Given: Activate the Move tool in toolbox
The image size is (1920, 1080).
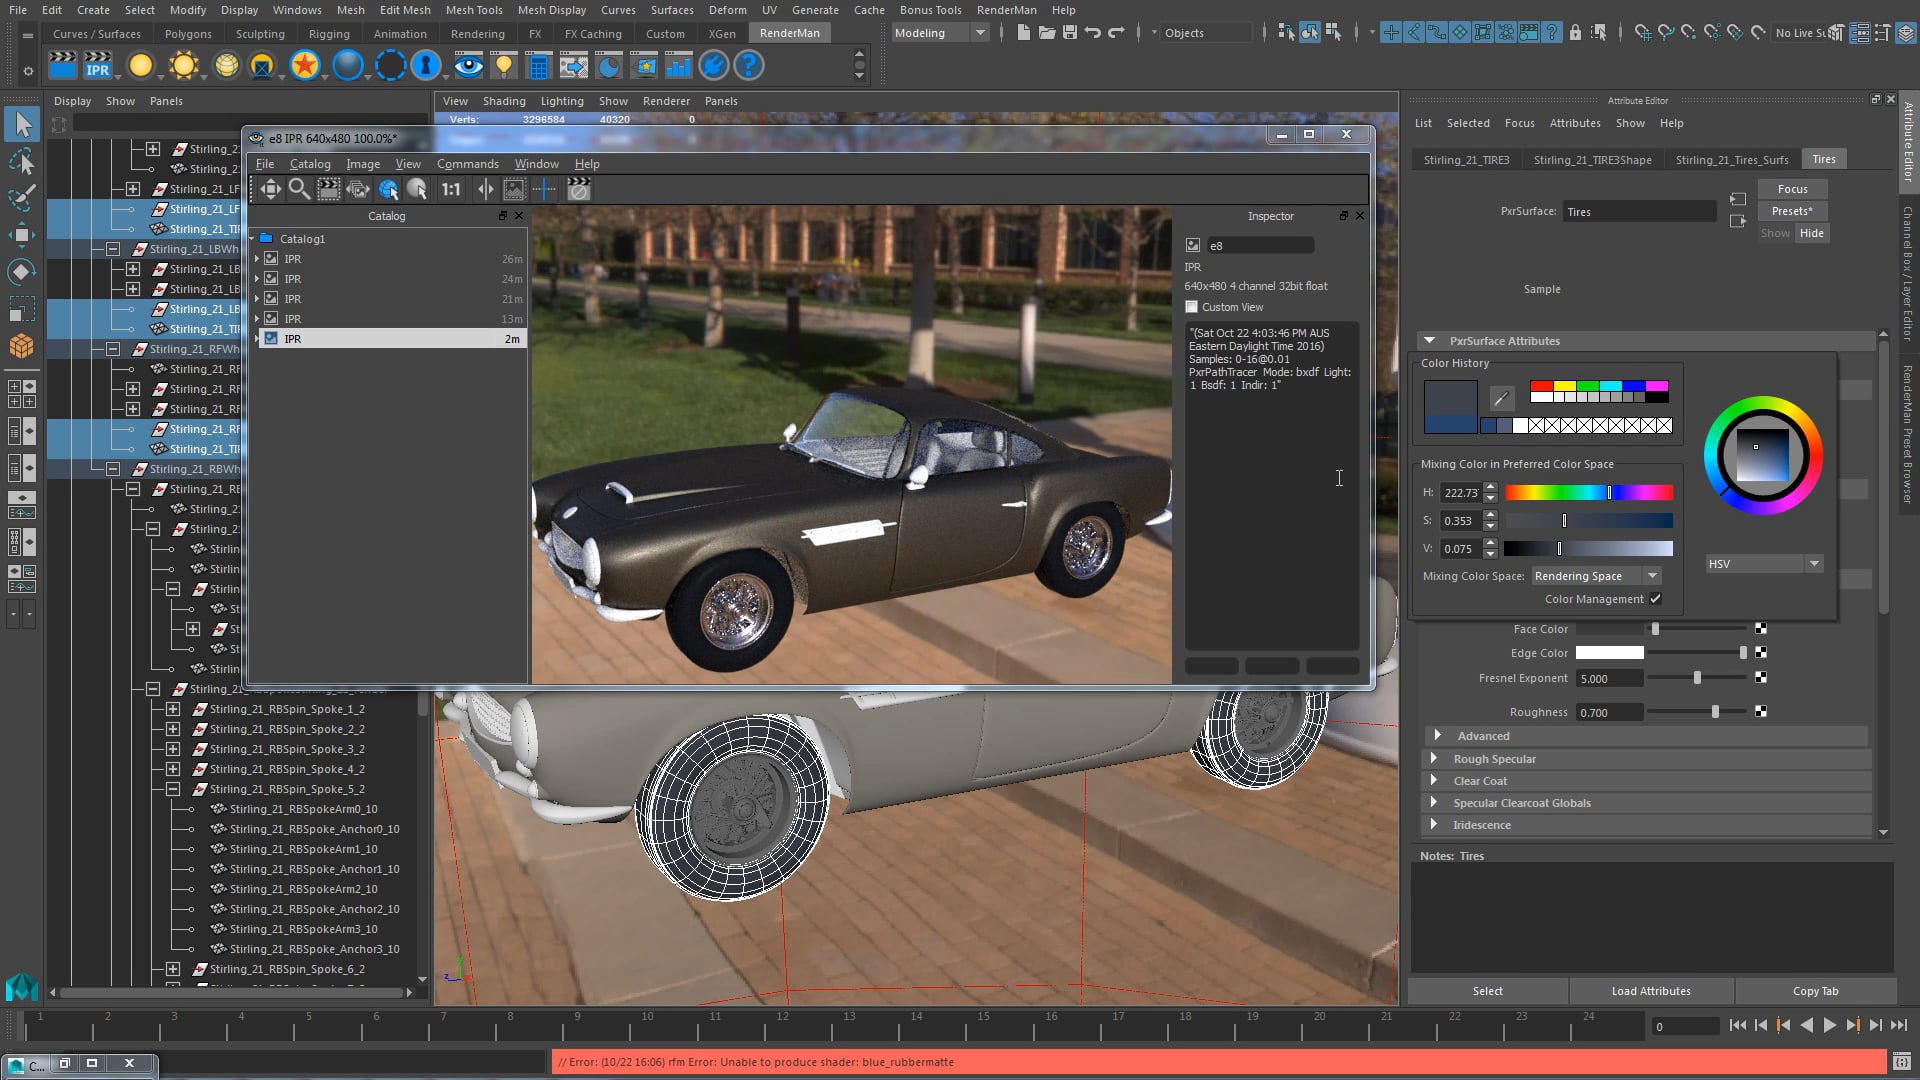Looking at the screenshot, I should click(x=22, y=235).
